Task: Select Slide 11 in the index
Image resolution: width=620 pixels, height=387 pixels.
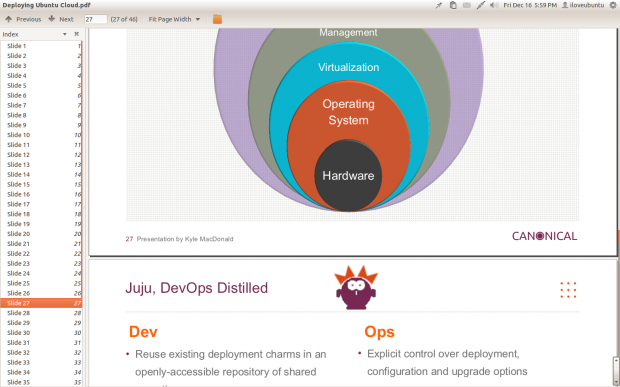Action: pyautogui.click(x=41, y=145)
